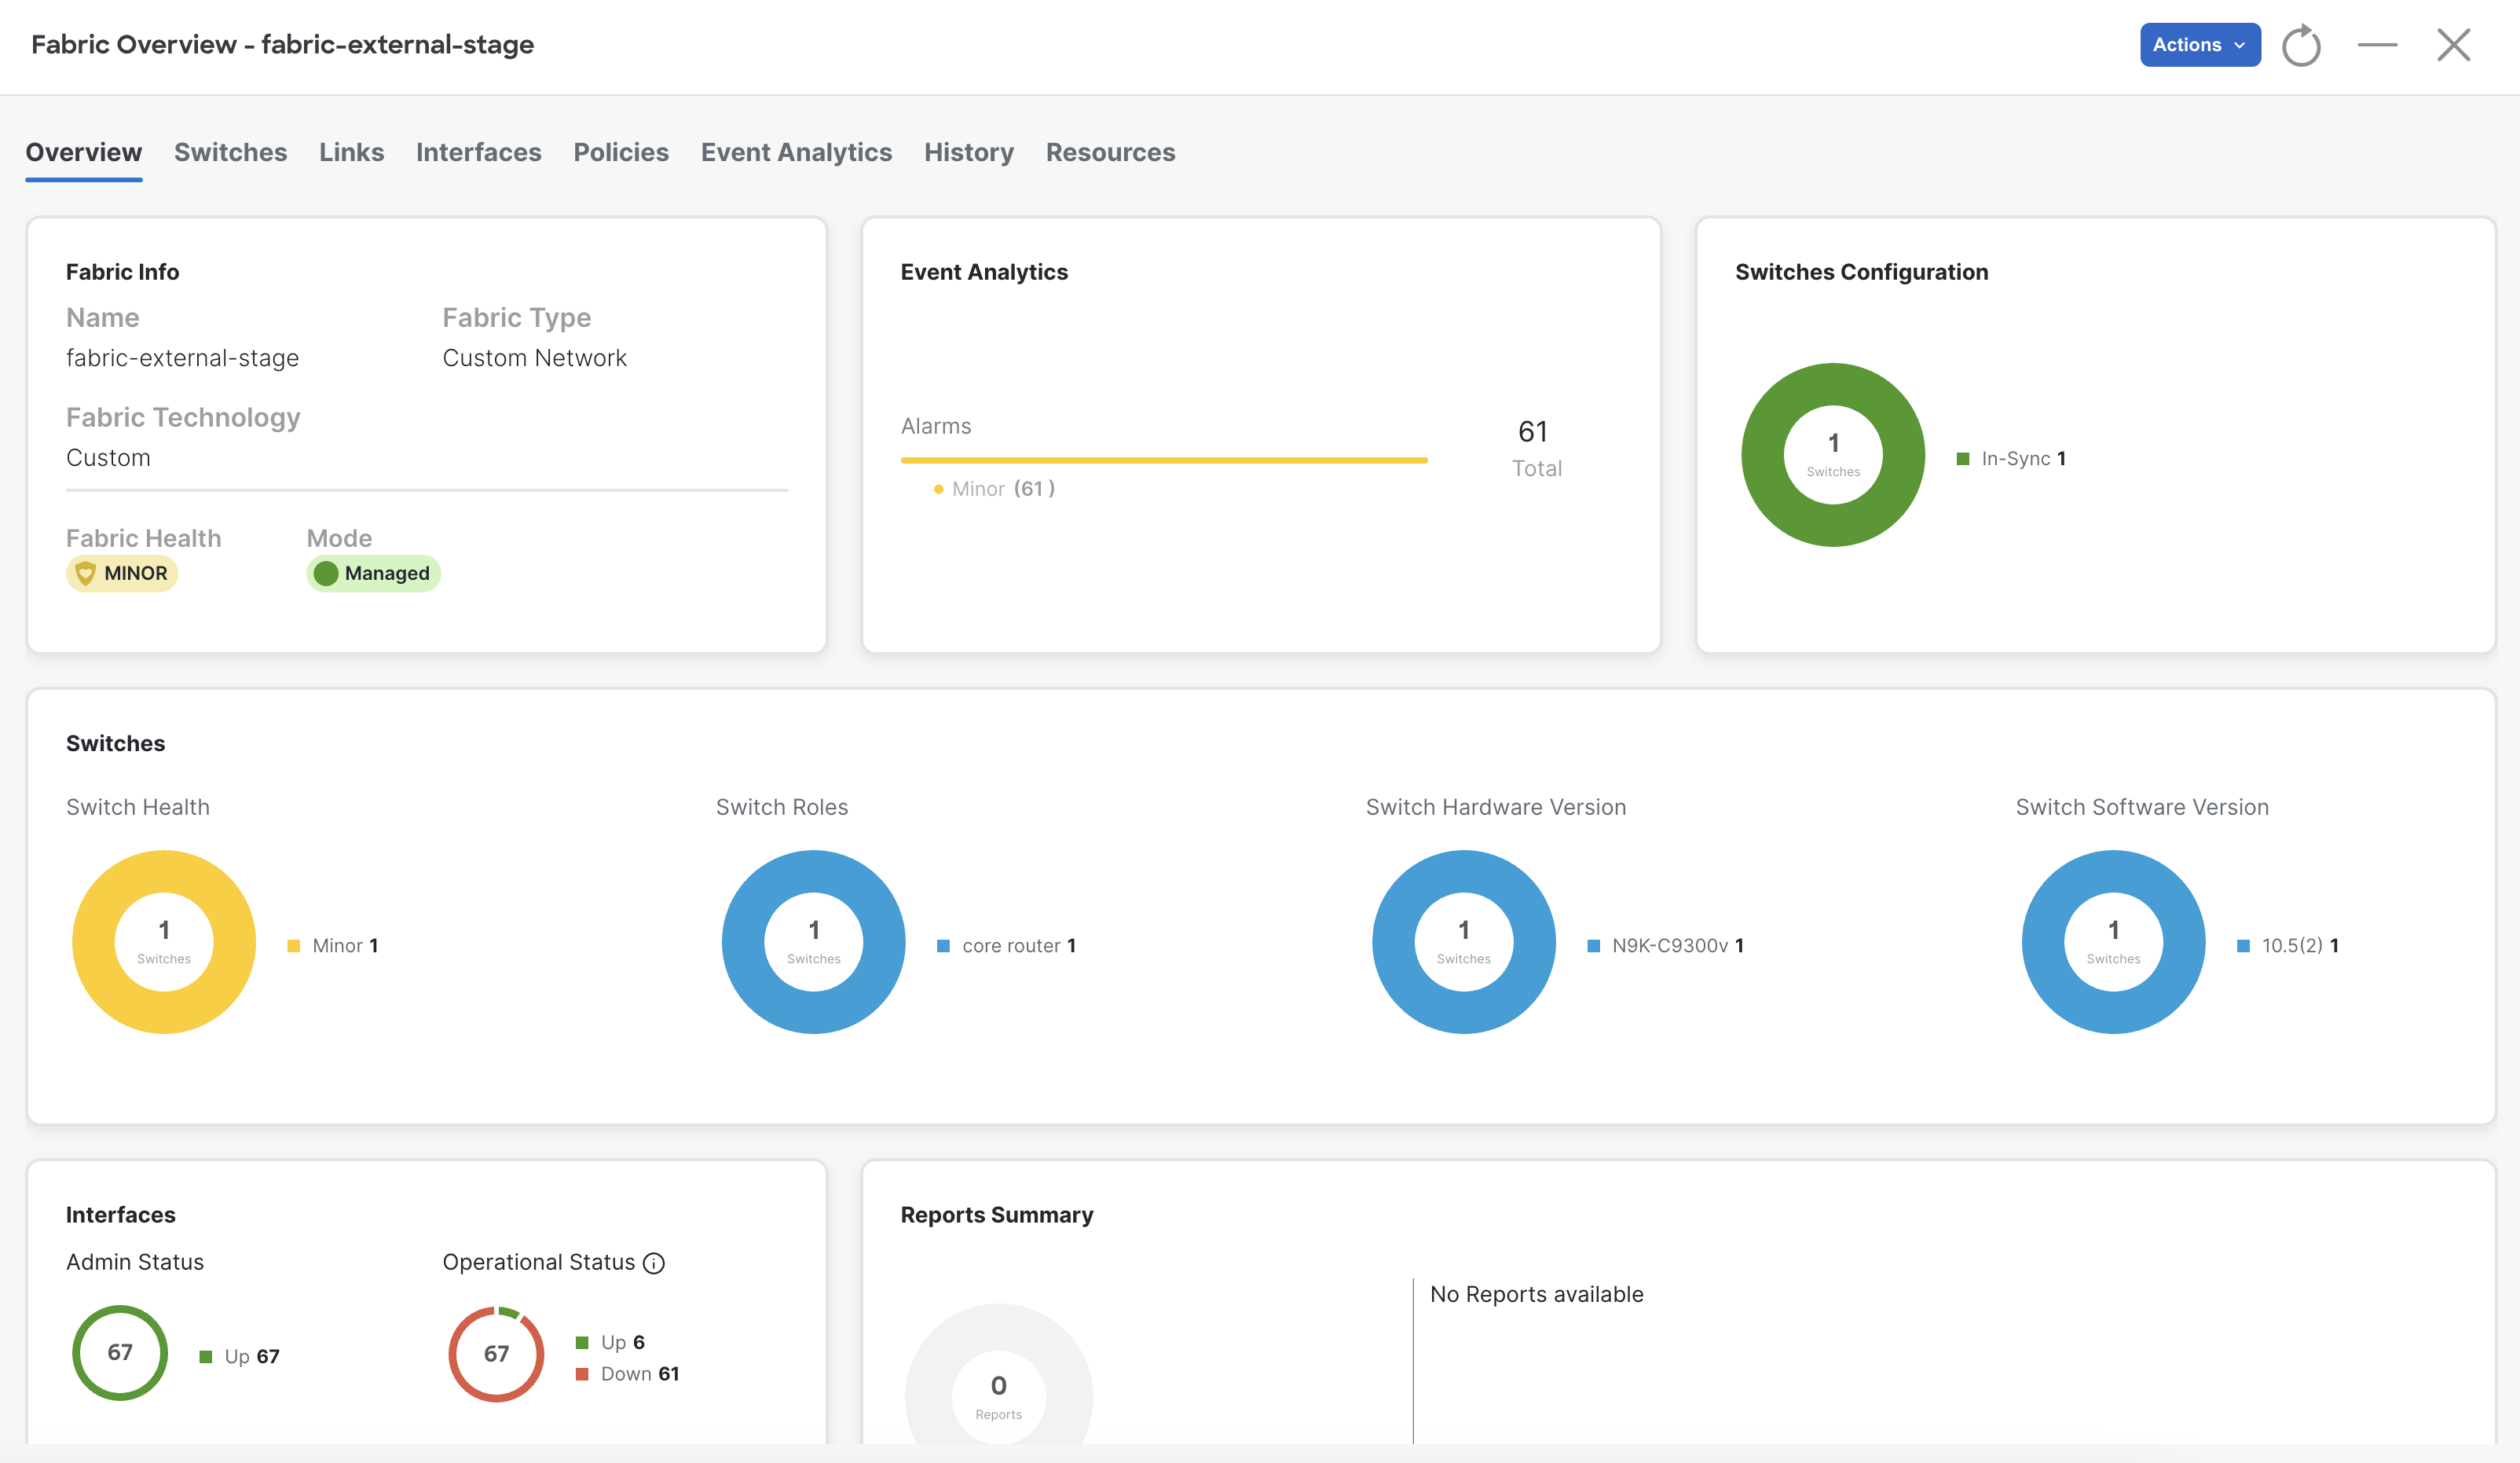Open the Actions dropdown menu
Image resolution: width=2520 pixels, height=1463 pixels.
(2199, 45)
